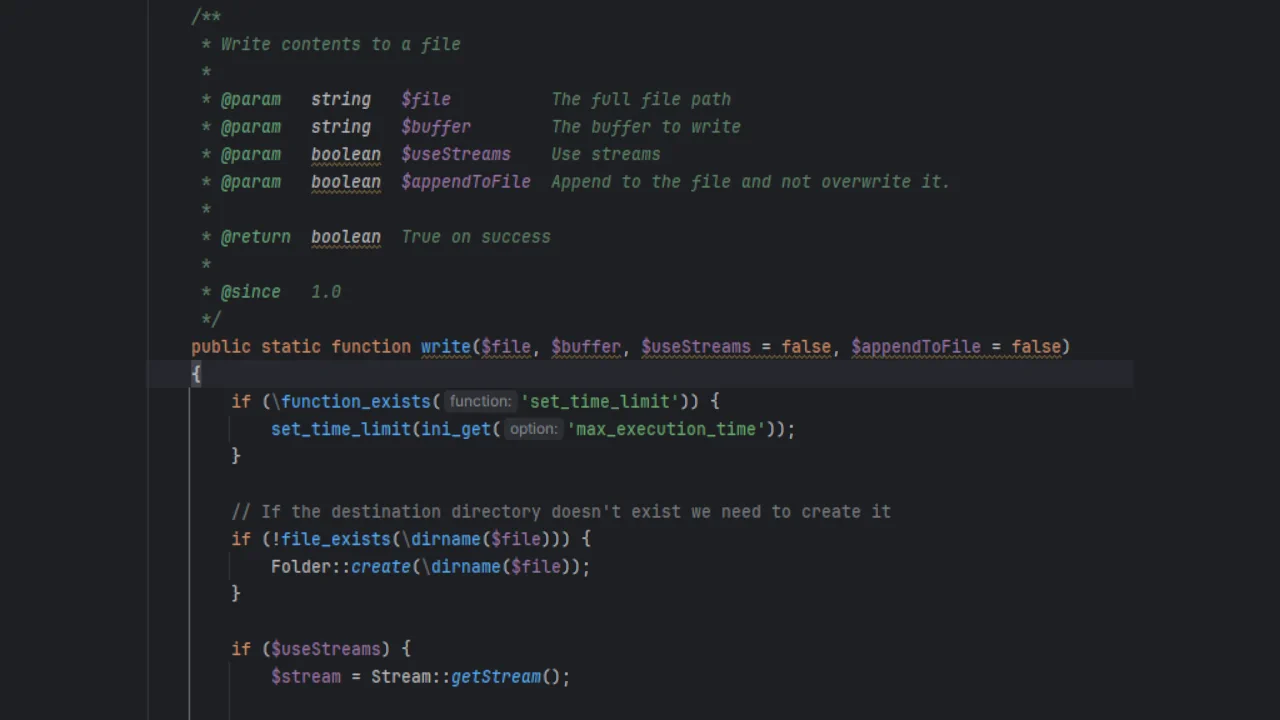The width and height of the screenshot is (1280, 720).
Task: Click the Stream::getStream method call
Action: (496, 677)
